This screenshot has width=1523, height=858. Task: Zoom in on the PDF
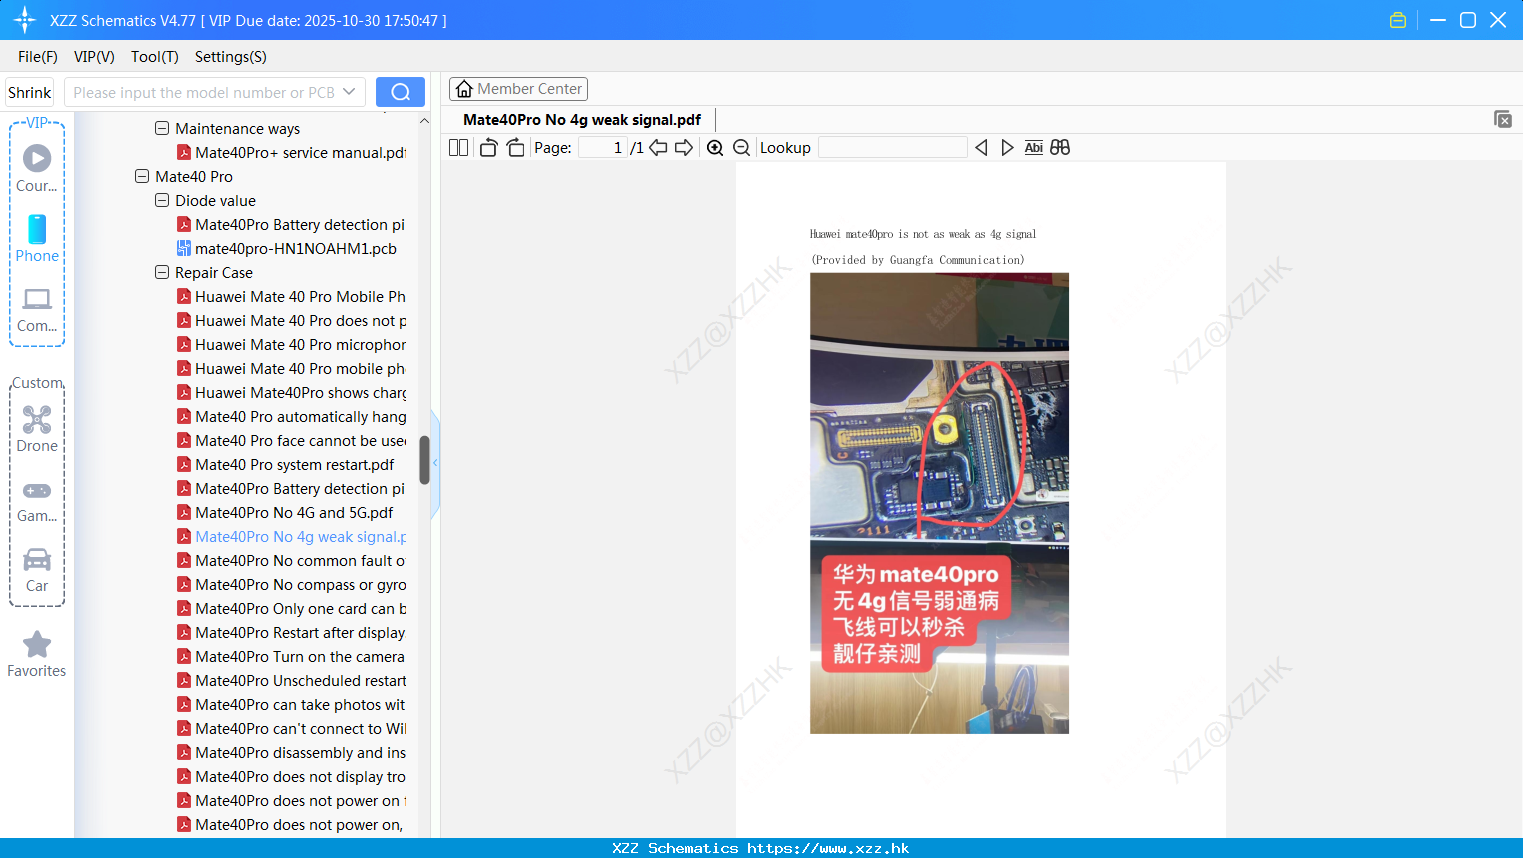pyautogui.click(x=715, y=148)
